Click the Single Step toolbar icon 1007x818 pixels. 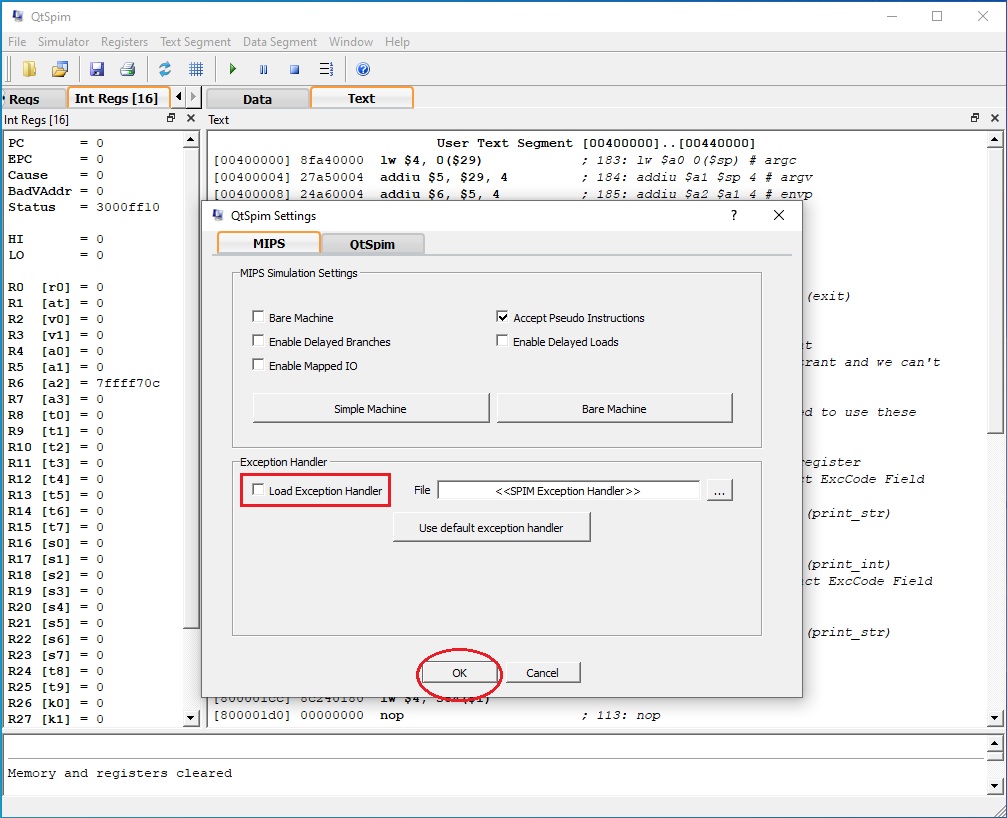pos(326,69)
